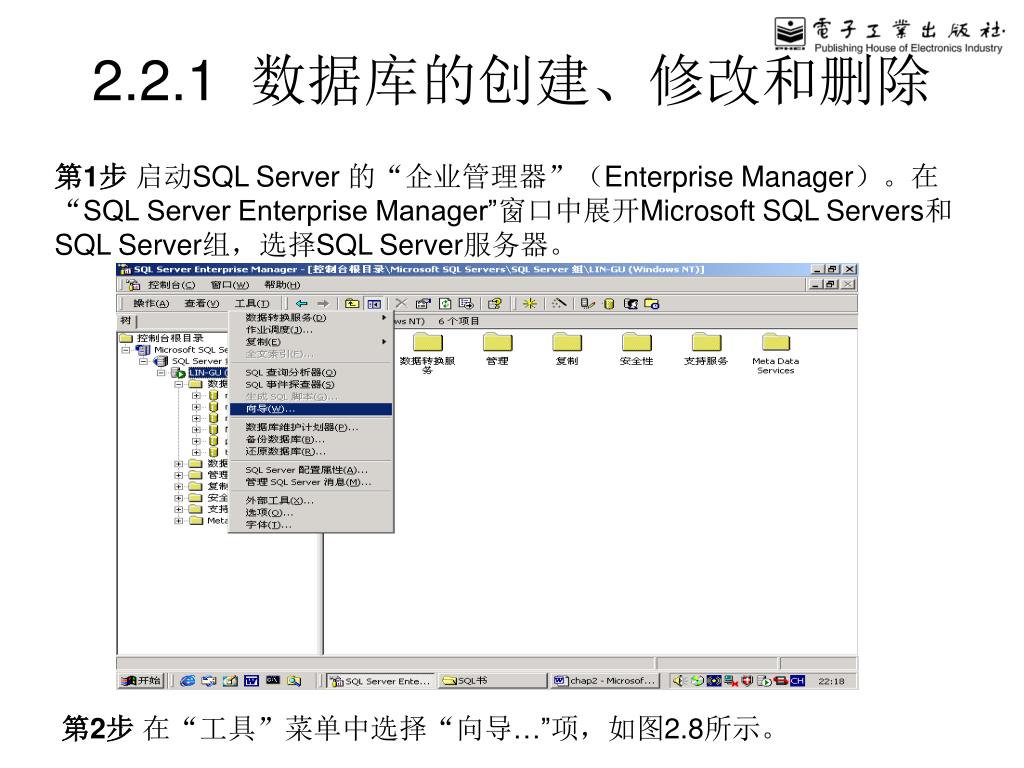Click the Forward arrow toolbar icon
This screenshot has height=768, width=1024.
tap(323, 304)
